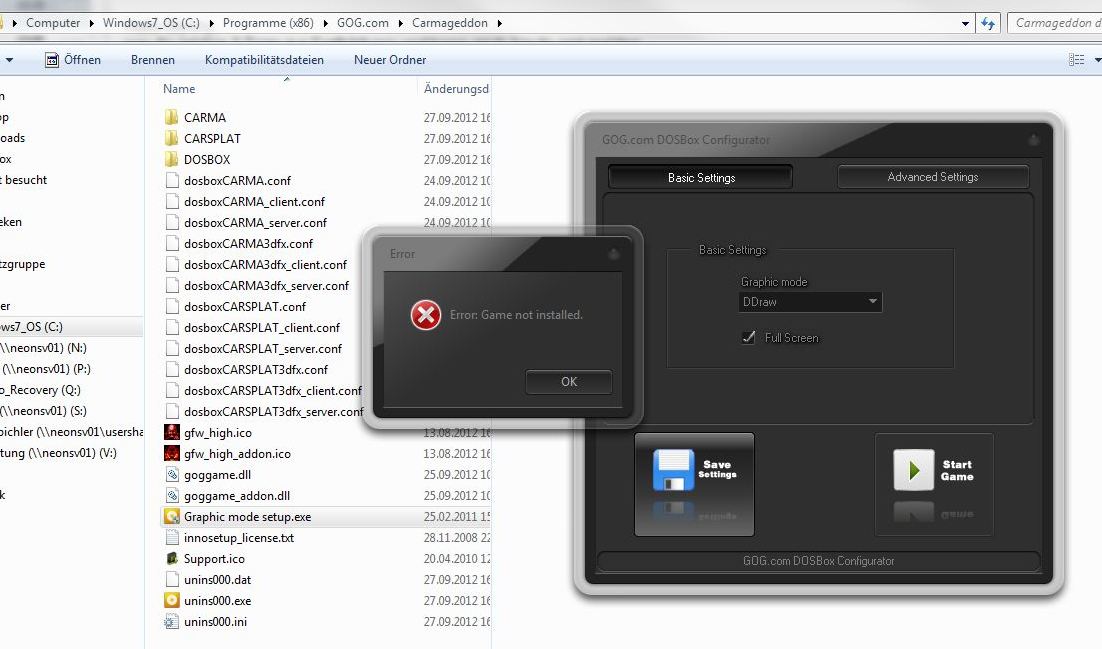Screen dimensions: 1102x649
Task: Expand the breadcrumb arrow after Carmageddon
Action: 500,23
